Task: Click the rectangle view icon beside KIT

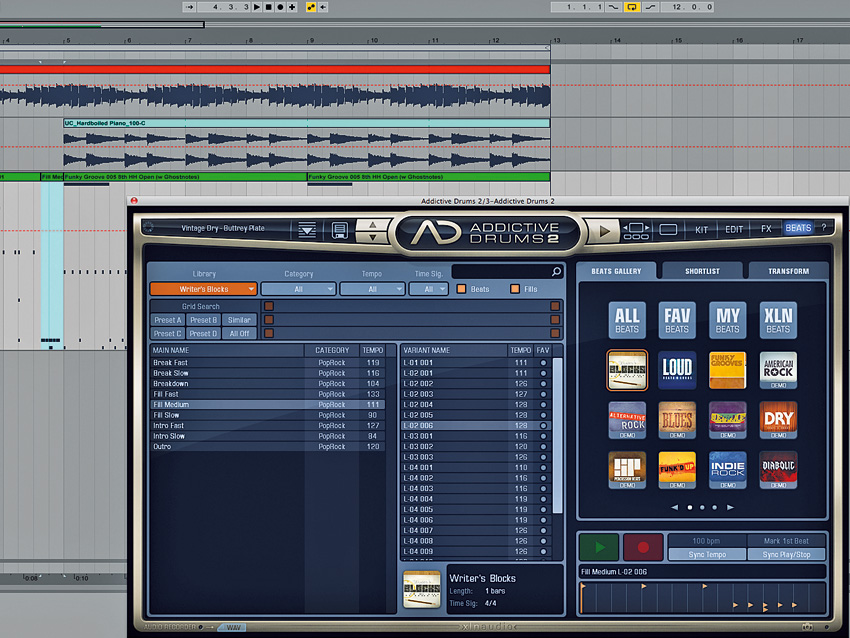Action: [668, 230]
